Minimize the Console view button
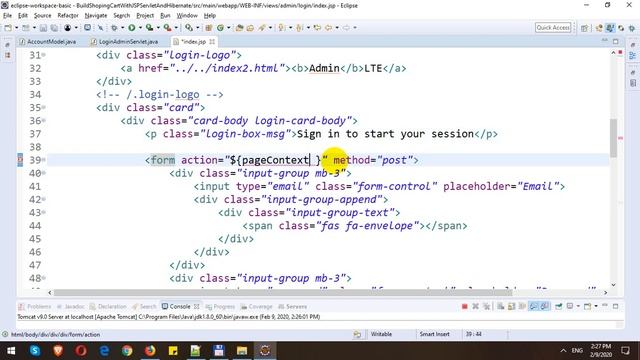 [x=605, y=306]
